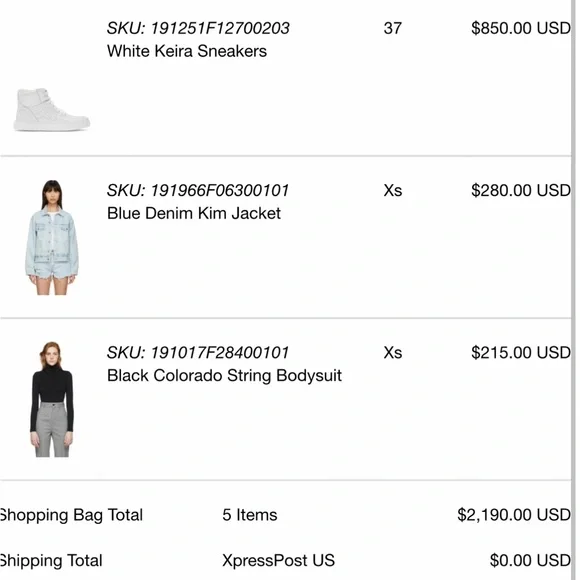Open the Black Colorado String Bodysuit image
The width and height of the screenshot is (580, 580).
coord(52,399)
